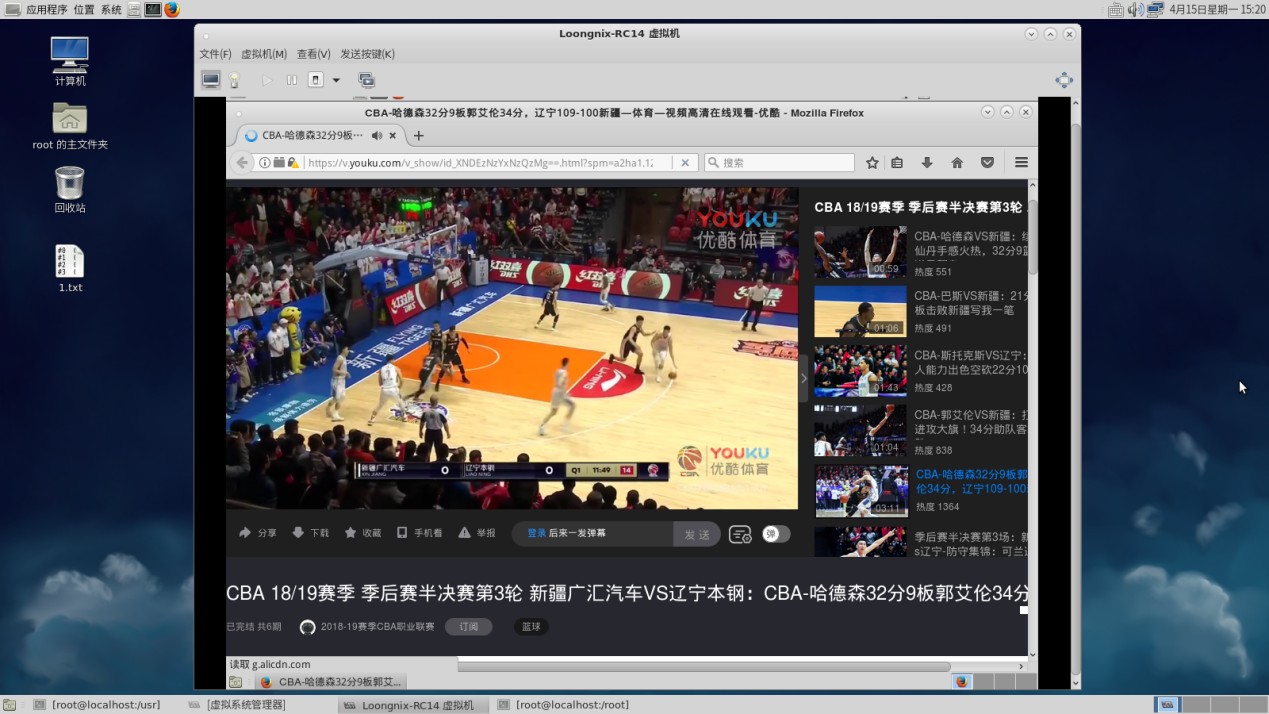Viewport: 1269px width, 714px height.
Task: Open 2018-19赛季CBA职业联赛 channel link
Action: tap(377, 627)
